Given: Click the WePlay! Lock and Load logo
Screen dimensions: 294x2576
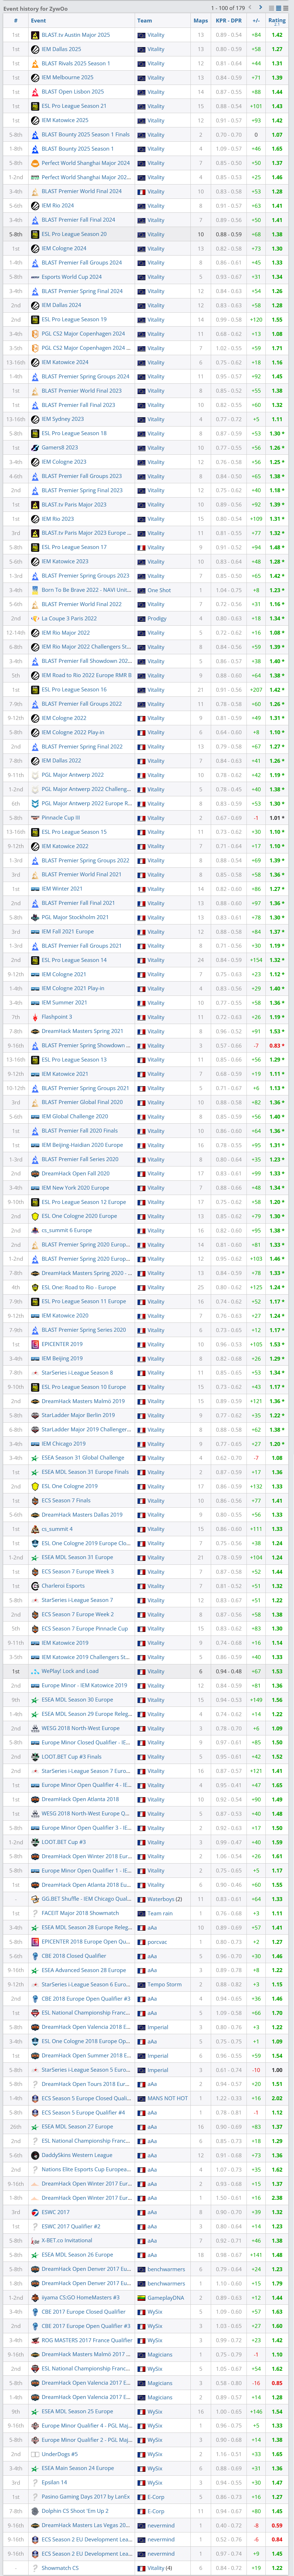Looking at the screenshot, I should coord(35,1671).
